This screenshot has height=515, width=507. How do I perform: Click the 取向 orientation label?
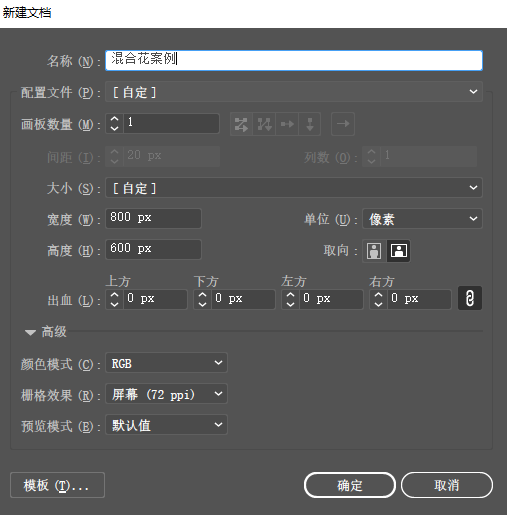(340, 251)
